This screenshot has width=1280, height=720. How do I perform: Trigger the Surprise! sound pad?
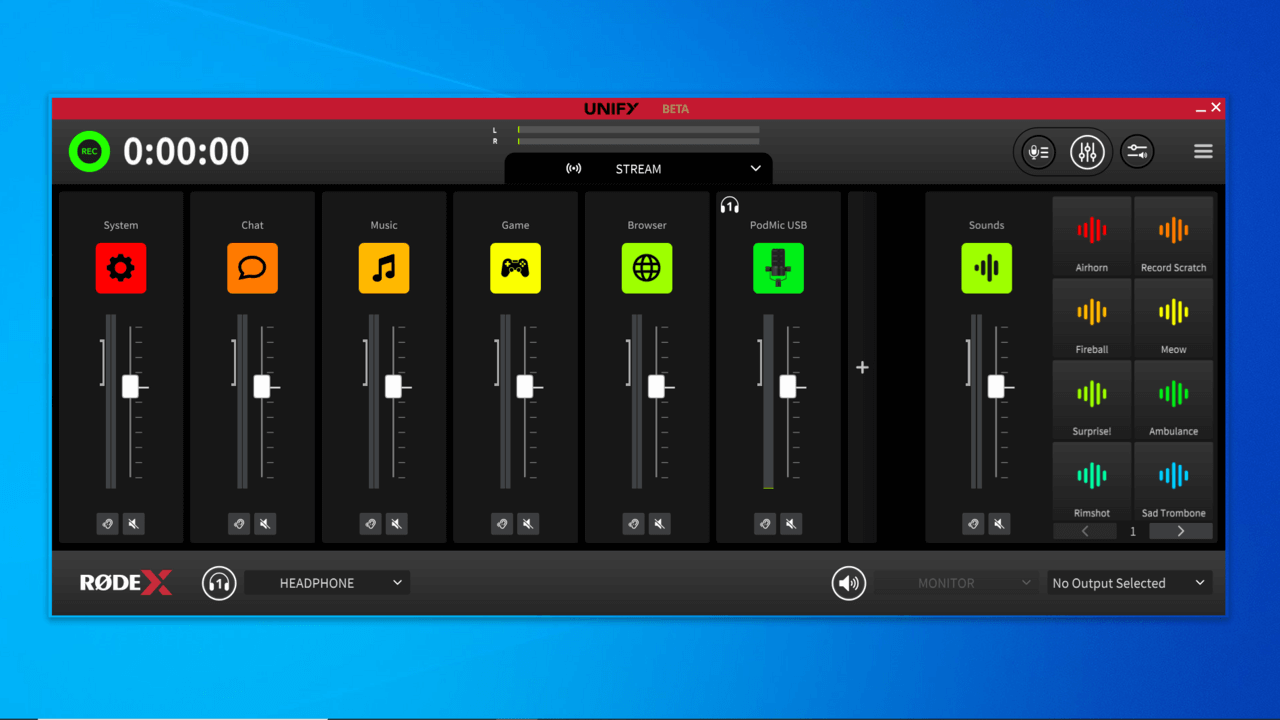click(x=1092, y=400)
